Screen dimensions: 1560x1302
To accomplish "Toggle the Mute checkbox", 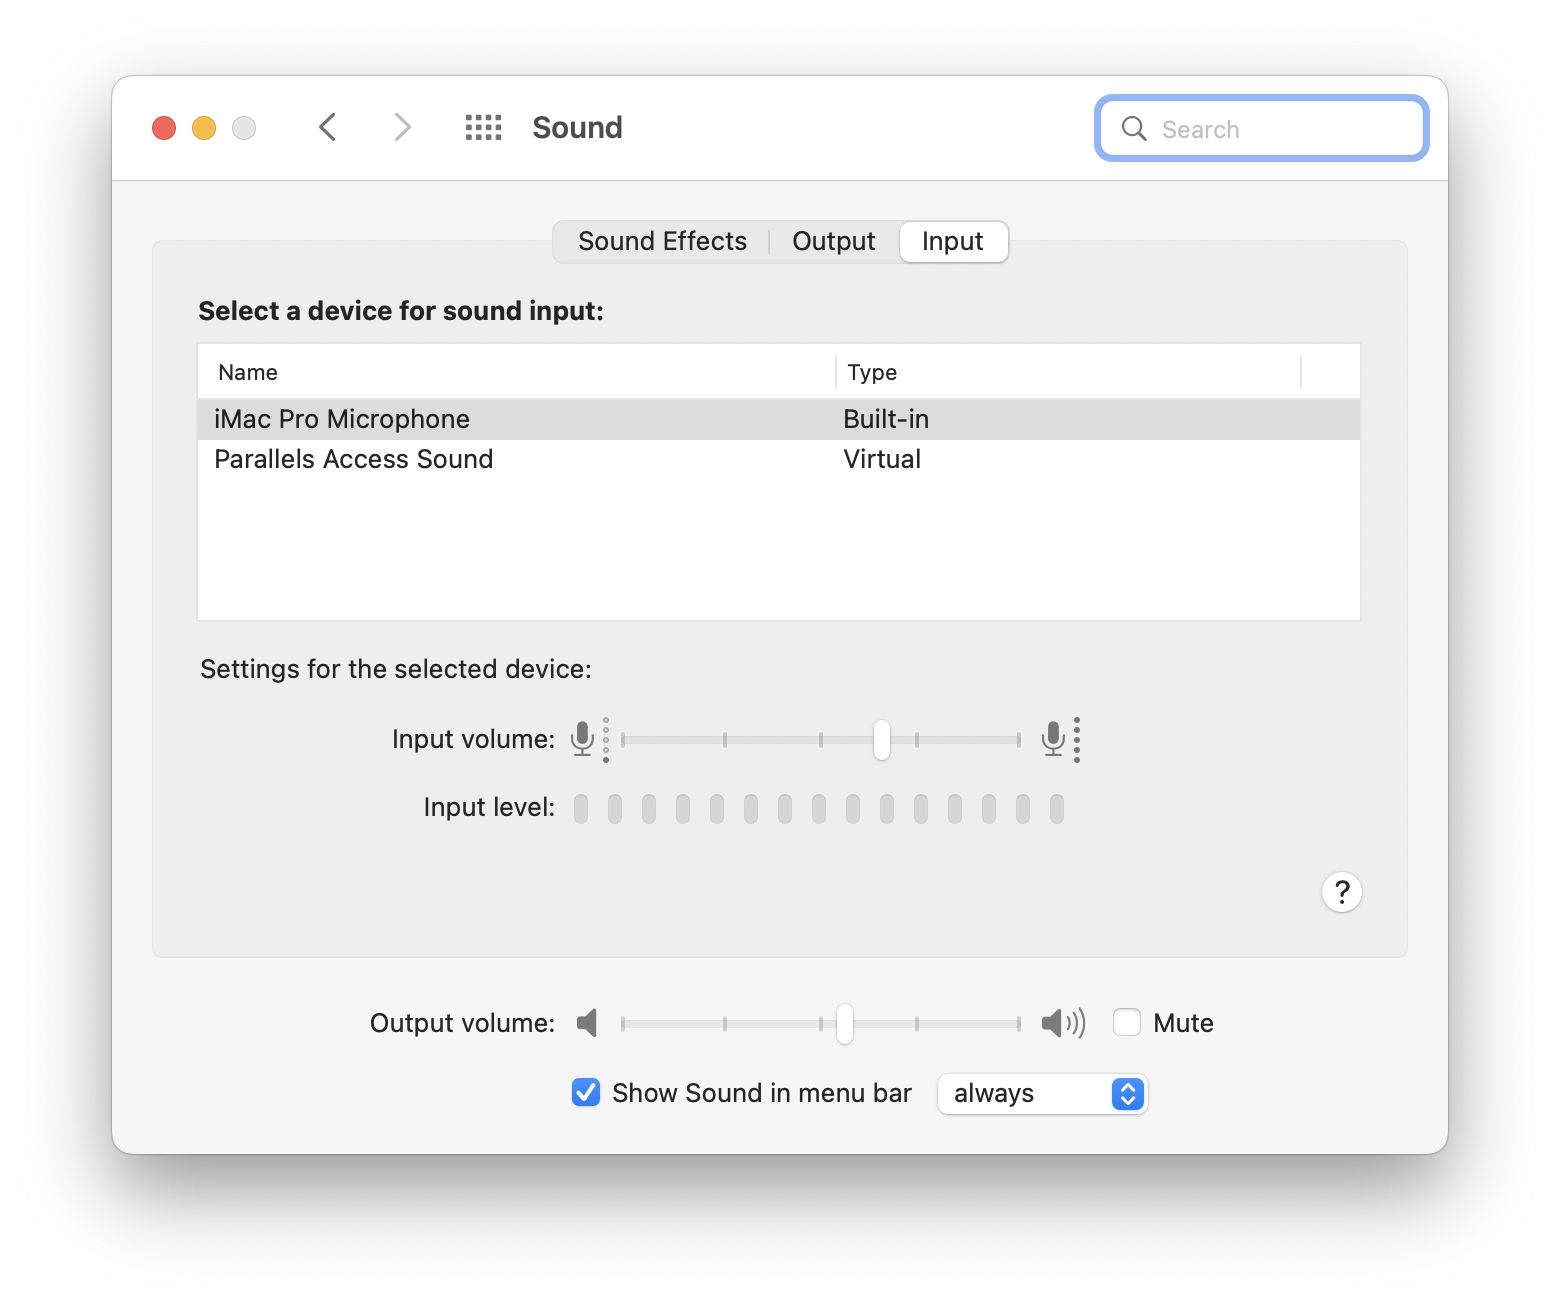I will tap(1127, 1022).
